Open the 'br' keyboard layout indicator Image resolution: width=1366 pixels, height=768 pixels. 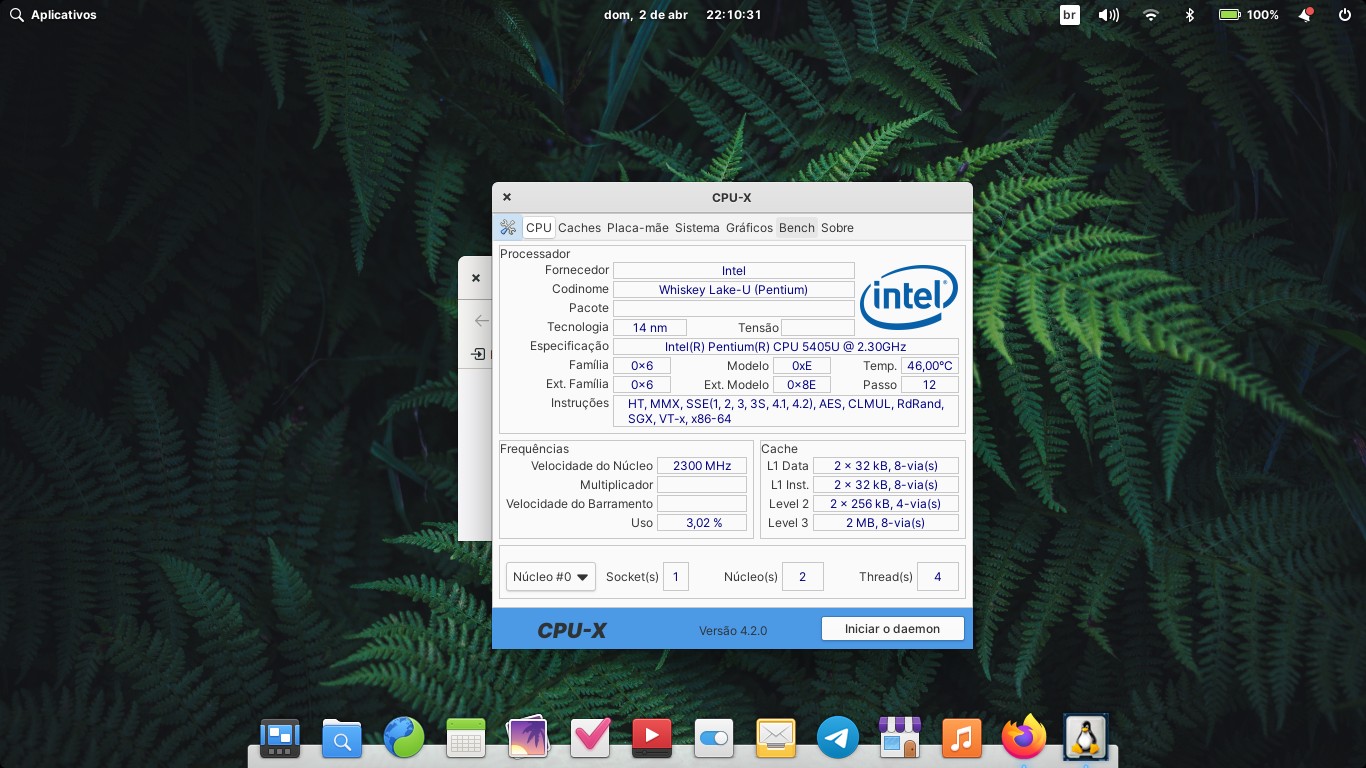pyautogui.click(x=1070, y=15)
